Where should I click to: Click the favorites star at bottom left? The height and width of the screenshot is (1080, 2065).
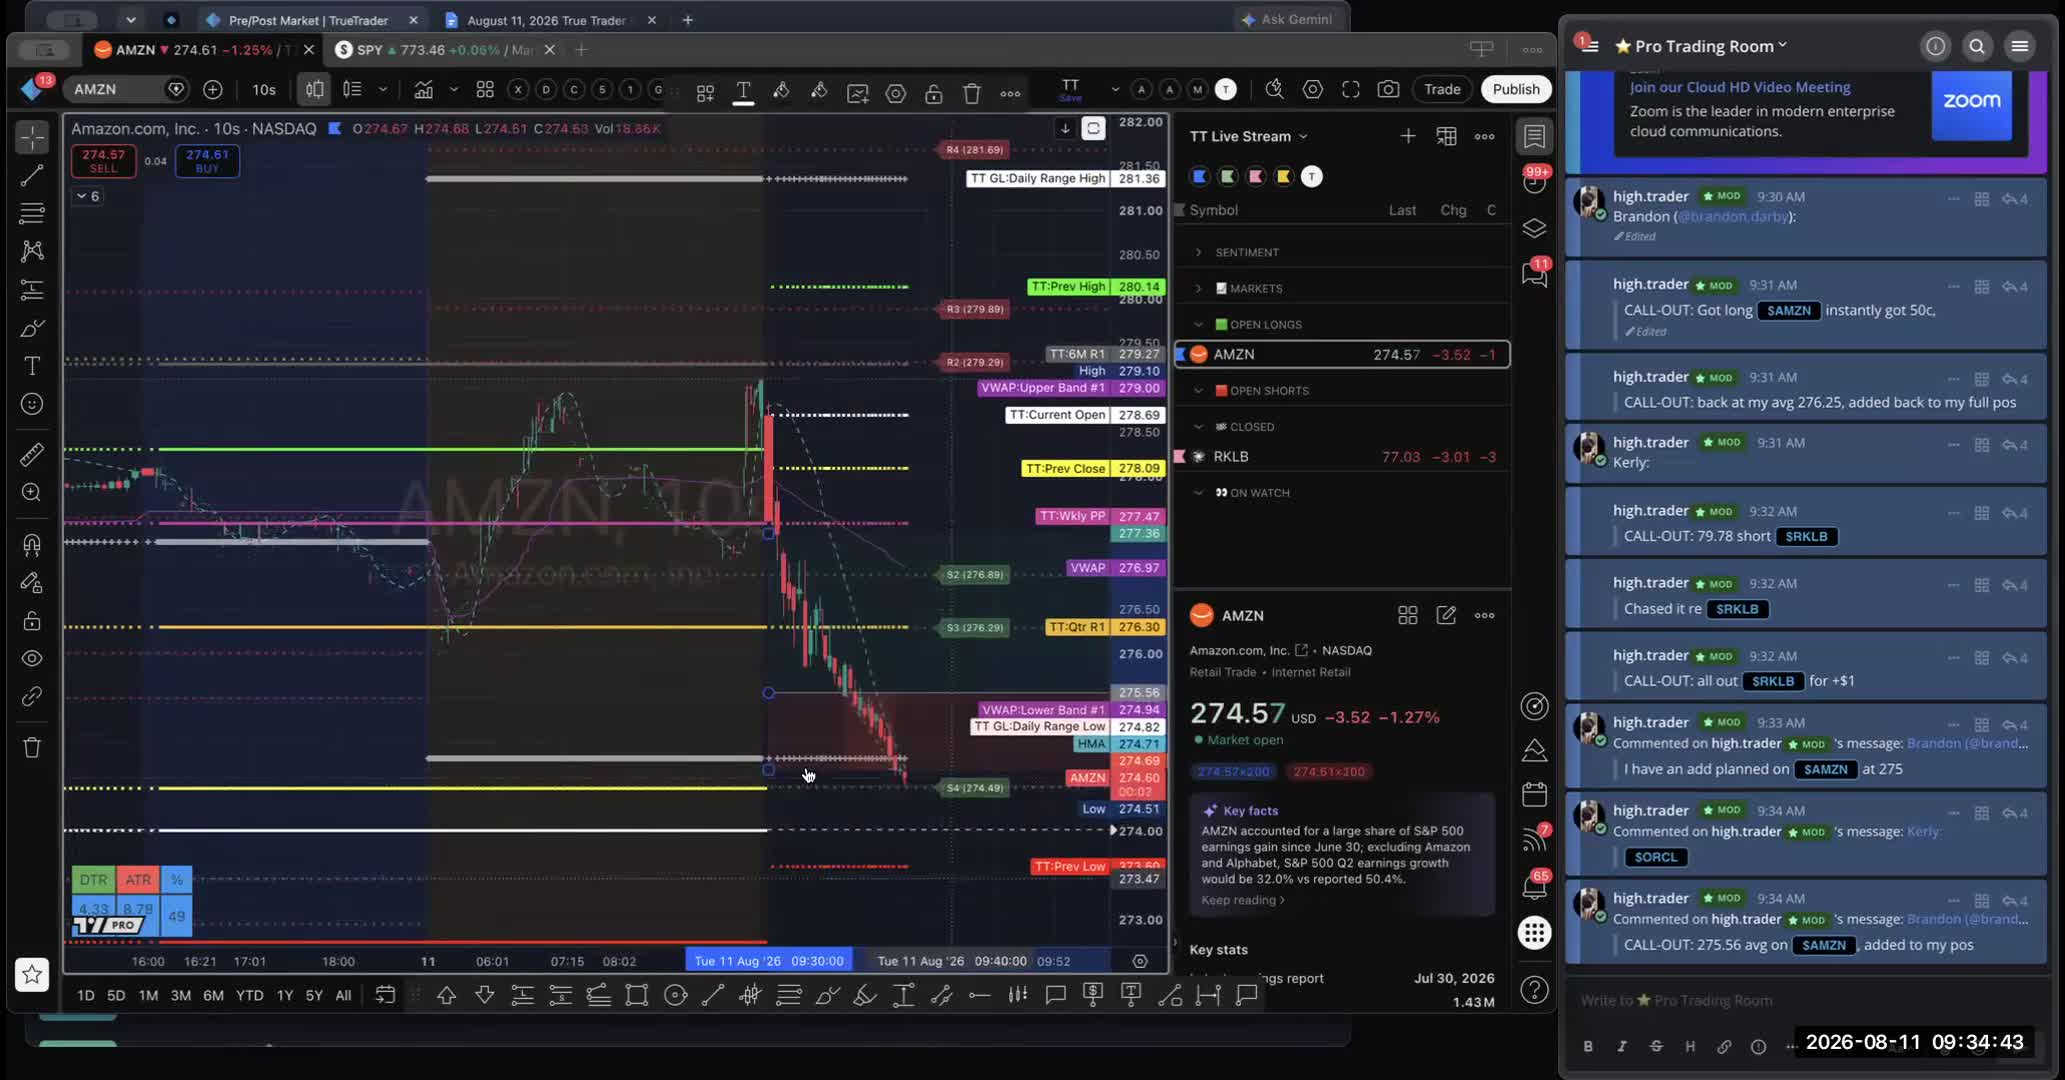[x=32, y=974]
